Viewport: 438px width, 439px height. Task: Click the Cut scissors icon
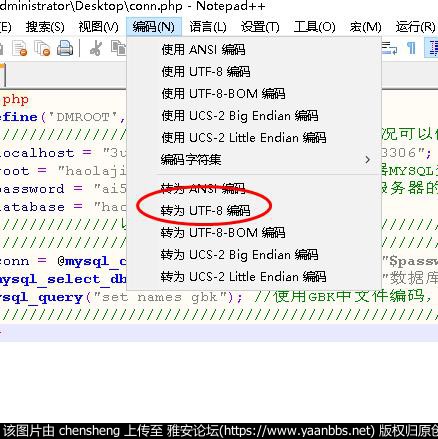coord(95,49)
